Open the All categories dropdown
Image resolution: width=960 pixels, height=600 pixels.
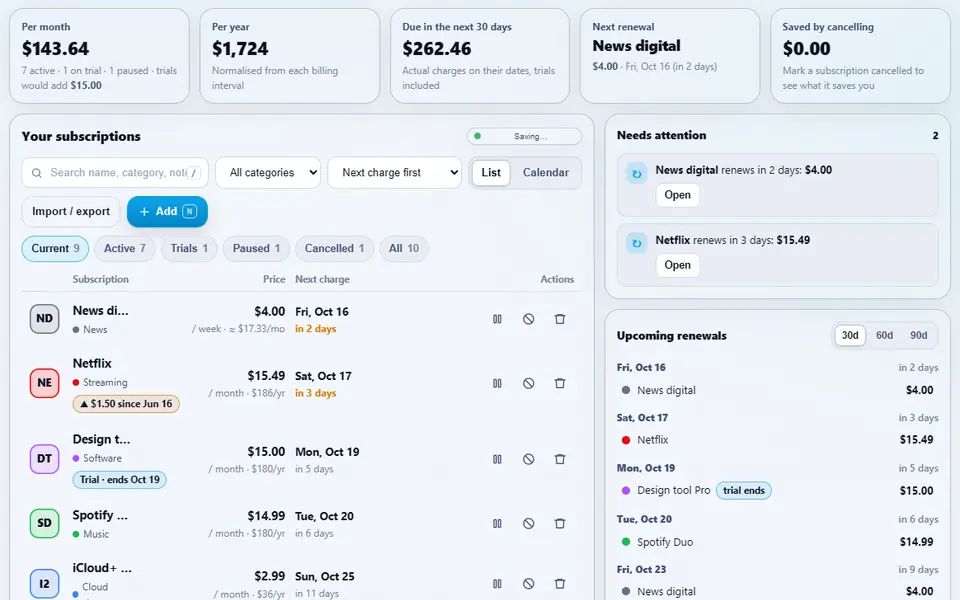[268, 173]
